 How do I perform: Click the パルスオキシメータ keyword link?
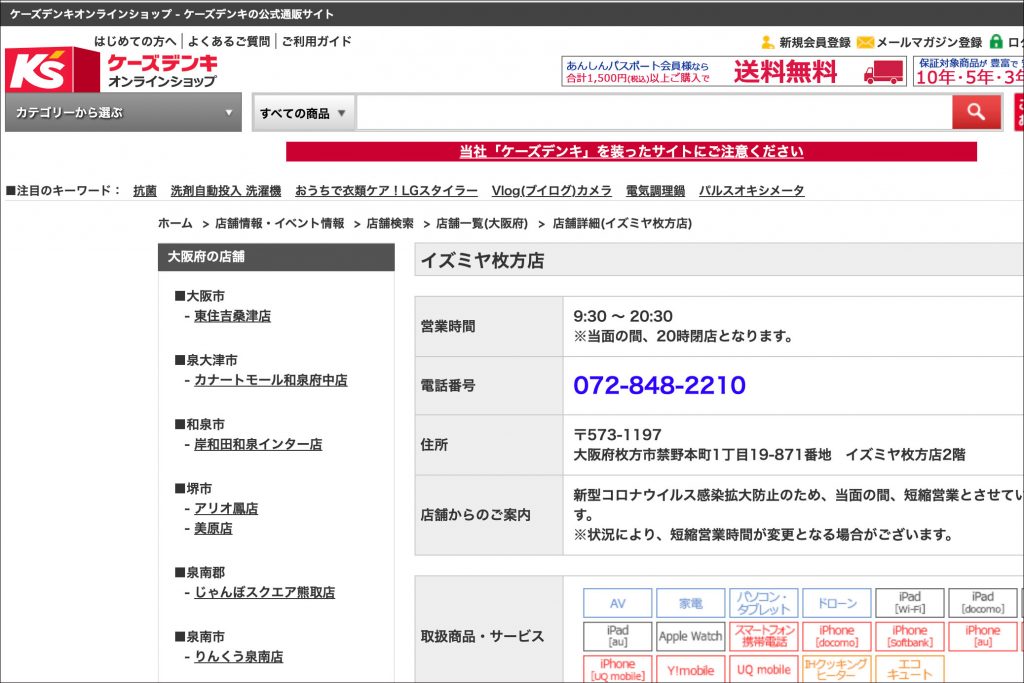tap(751, 190)
